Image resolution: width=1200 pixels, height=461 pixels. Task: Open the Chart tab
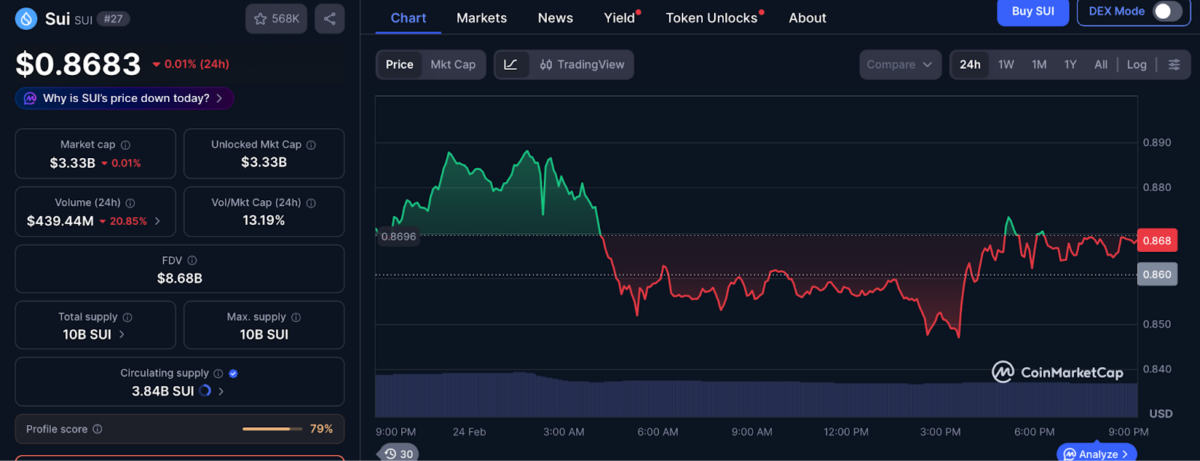pos(408,18)
